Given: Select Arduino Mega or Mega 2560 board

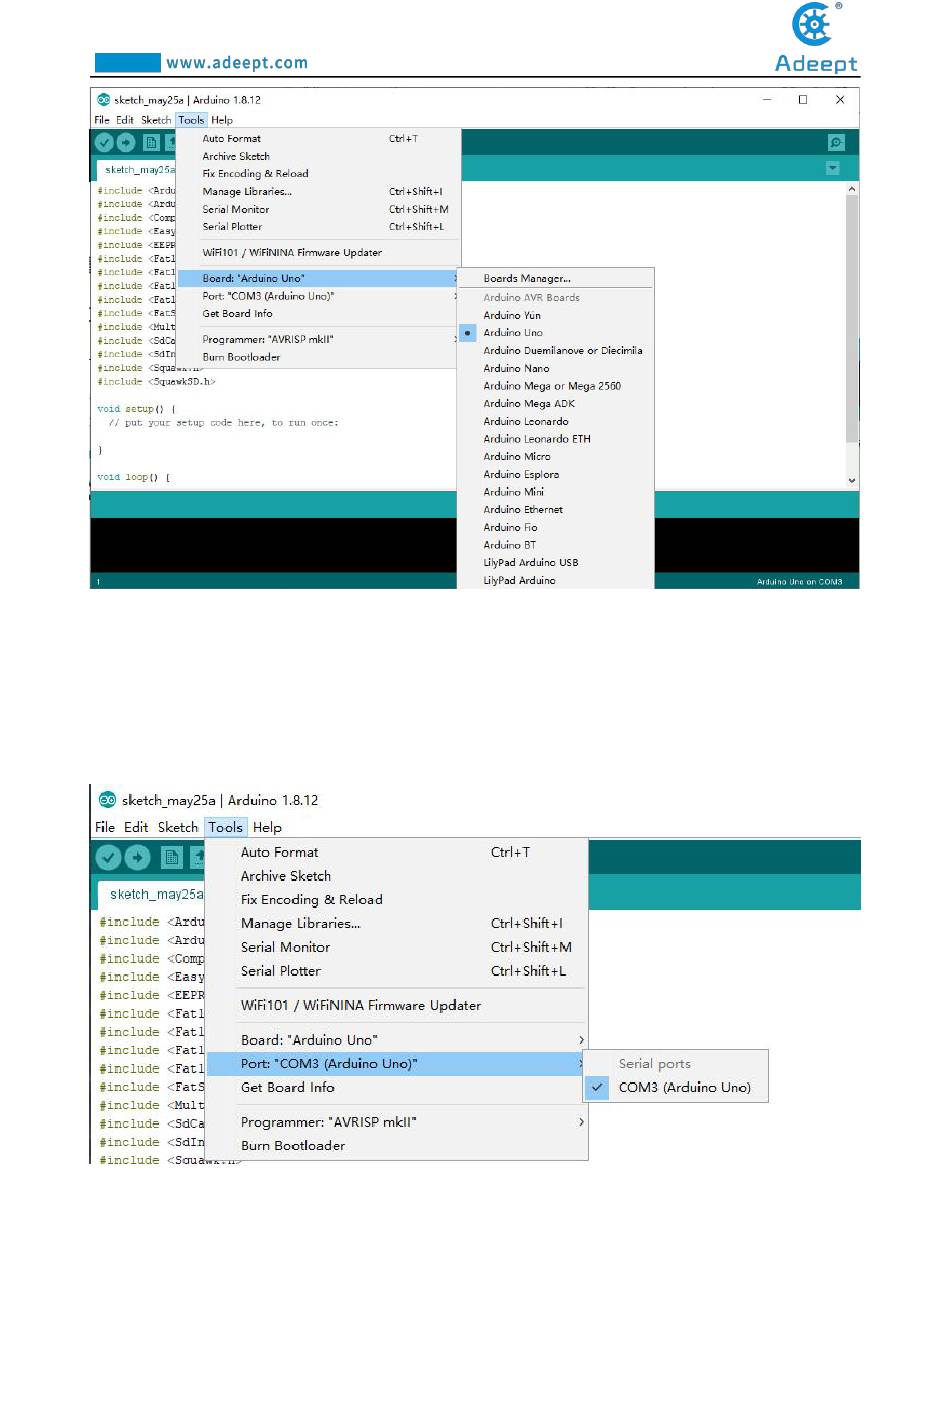Looking at the screenshot, I should 552,386.
